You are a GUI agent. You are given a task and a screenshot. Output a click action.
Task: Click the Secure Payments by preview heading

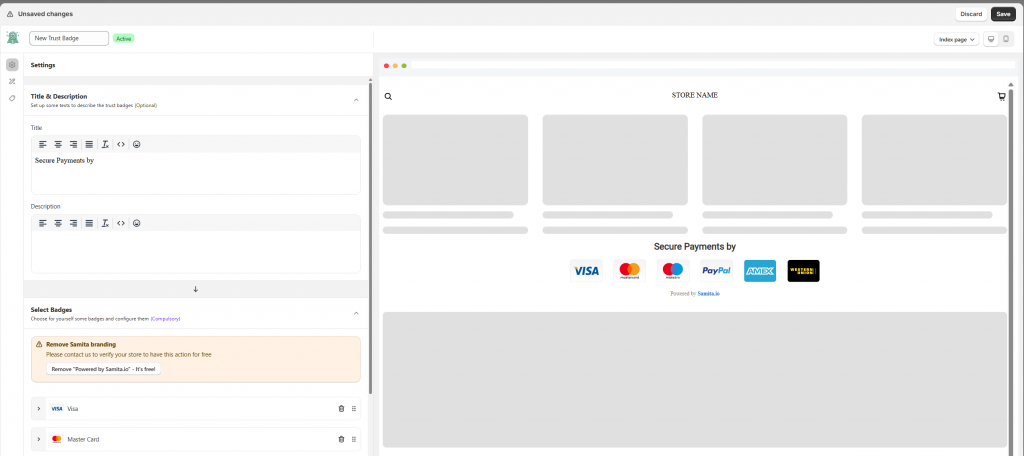(x=695, y=247)
